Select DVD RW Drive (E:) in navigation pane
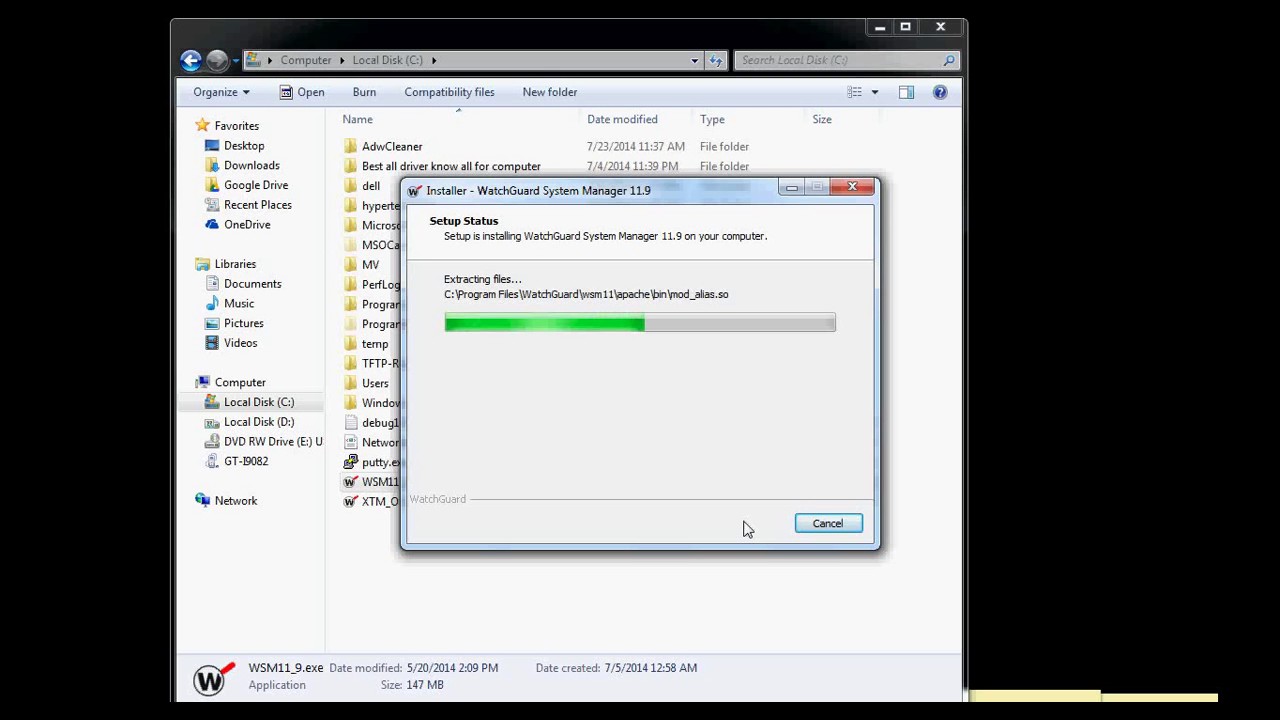This screenshot has height=720, width=1280. (273, 441)
